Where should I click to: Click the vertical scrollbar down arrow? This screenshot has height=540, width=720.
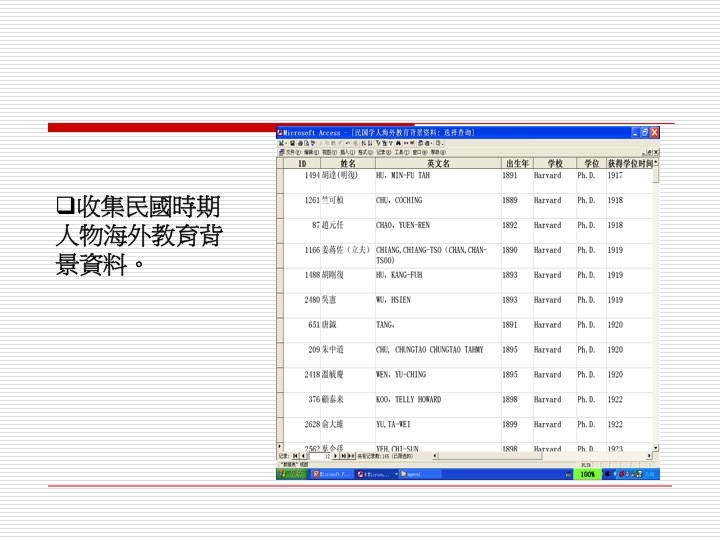point(656,447)
